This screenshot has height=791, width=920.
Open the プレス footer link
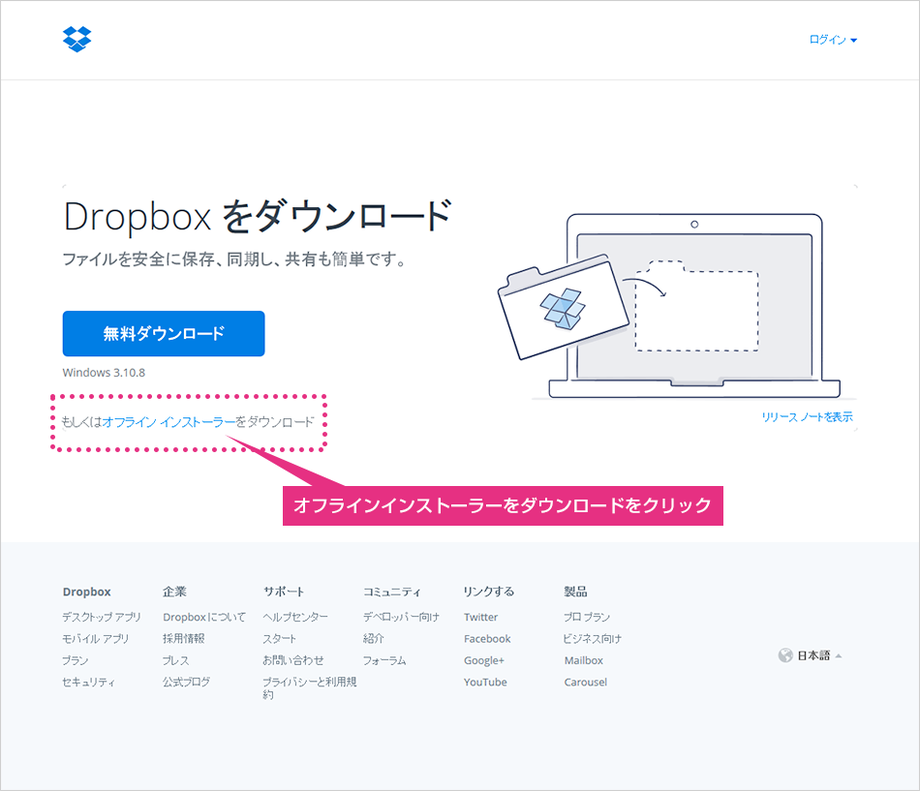(176, 660)
